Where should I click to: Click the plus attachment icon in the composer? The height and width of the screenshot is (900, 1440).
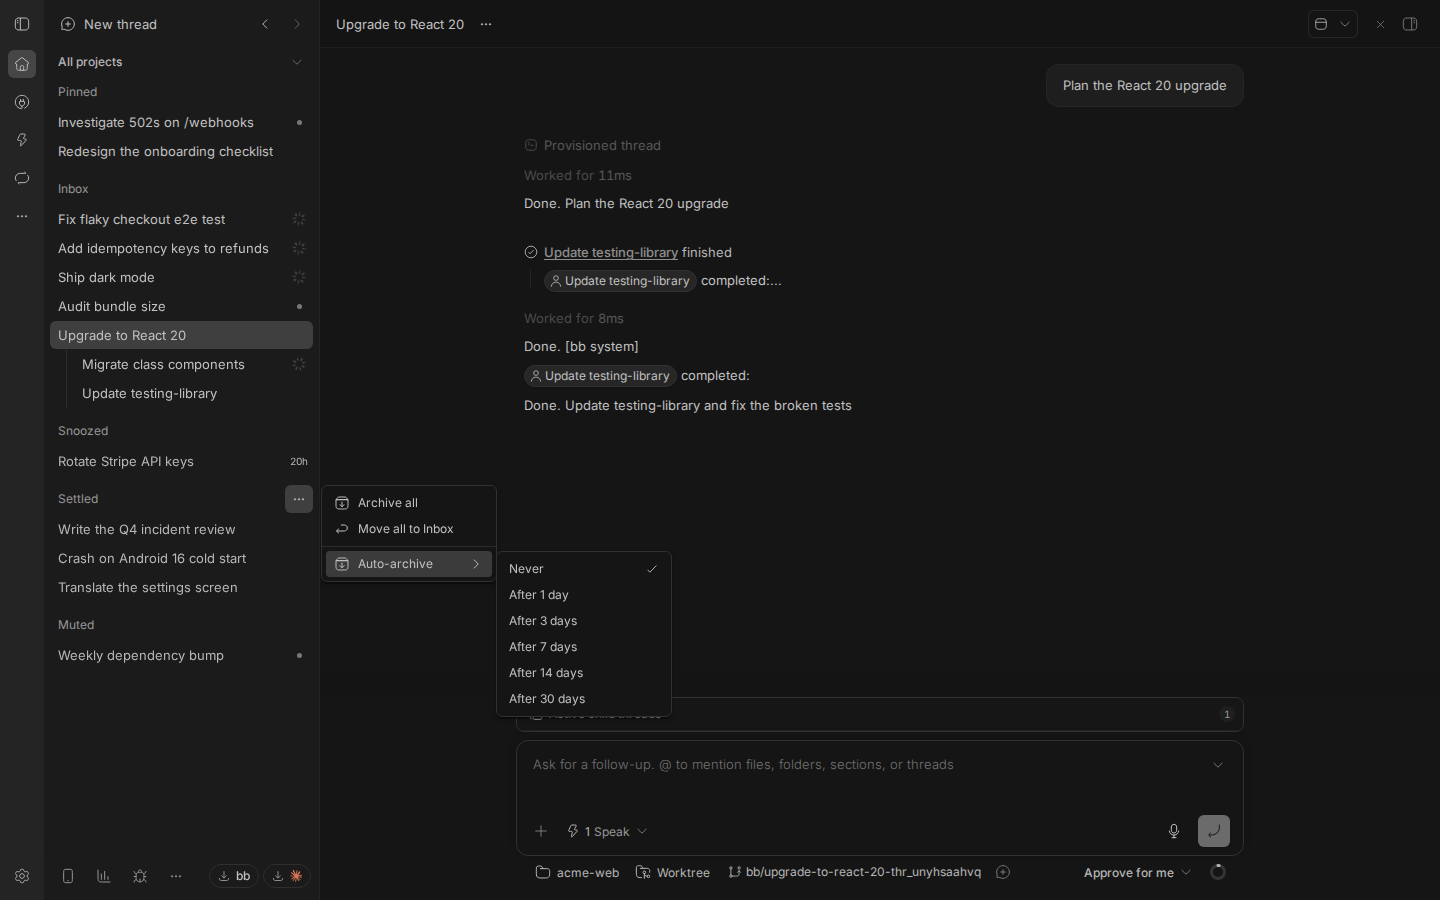541,831
